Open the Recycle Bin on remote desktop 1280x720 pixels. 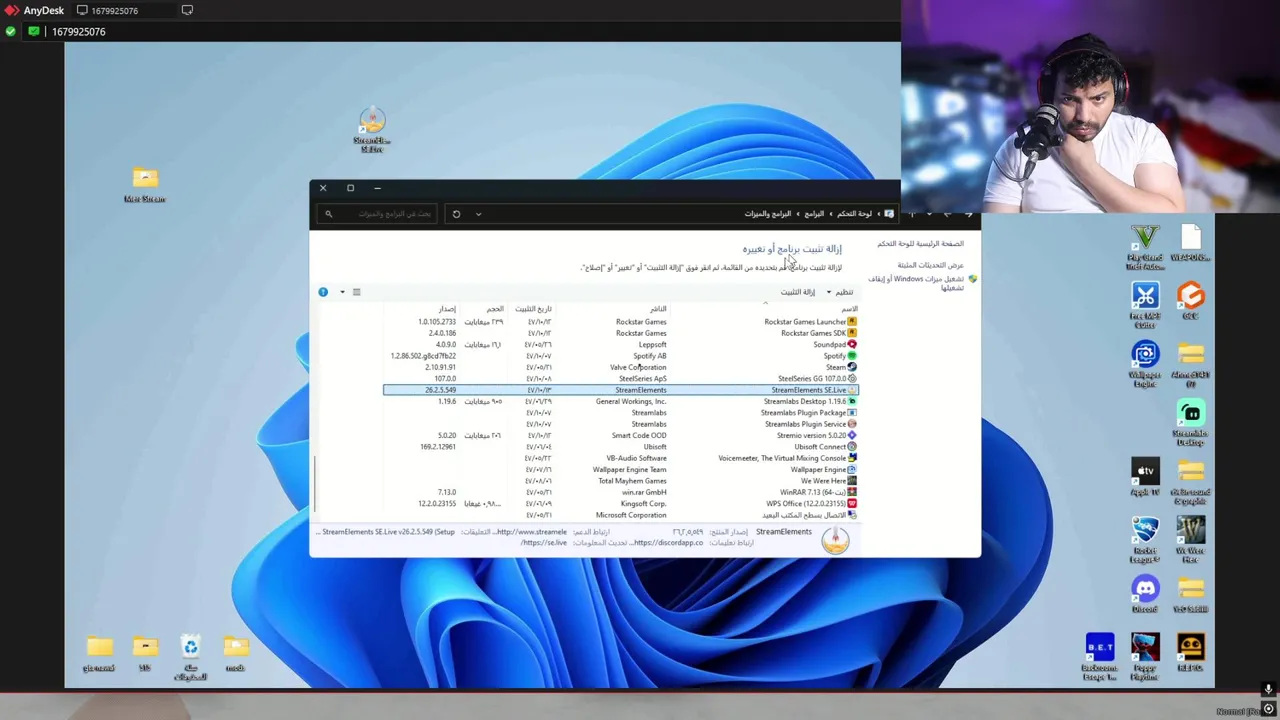pos(190,657)
